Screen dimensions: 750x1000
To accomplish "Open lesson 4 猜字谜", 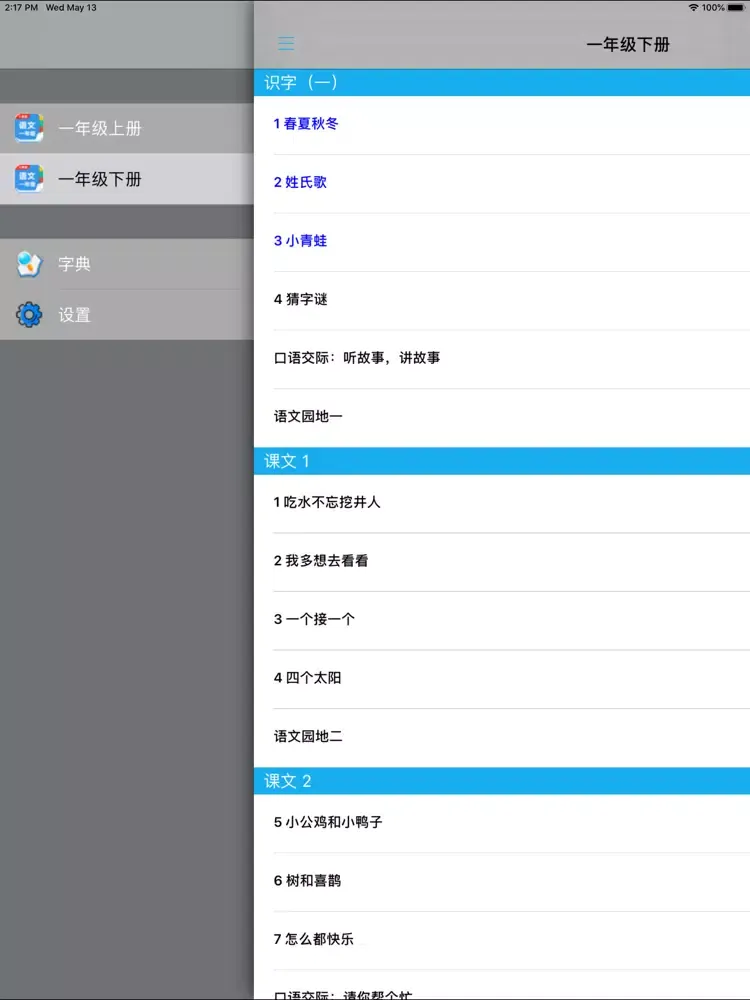I will pyautogui.click(x=502, y=301).
